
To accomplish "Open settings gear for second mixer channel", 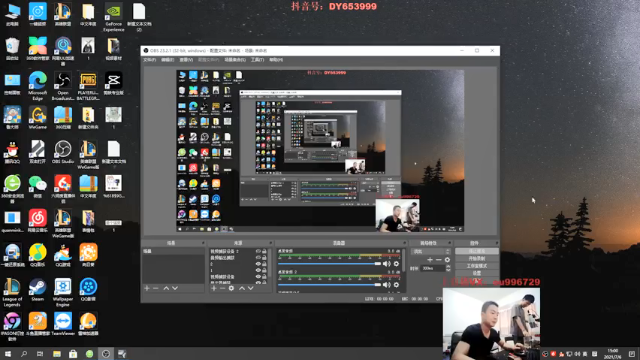I will (396, 284).
